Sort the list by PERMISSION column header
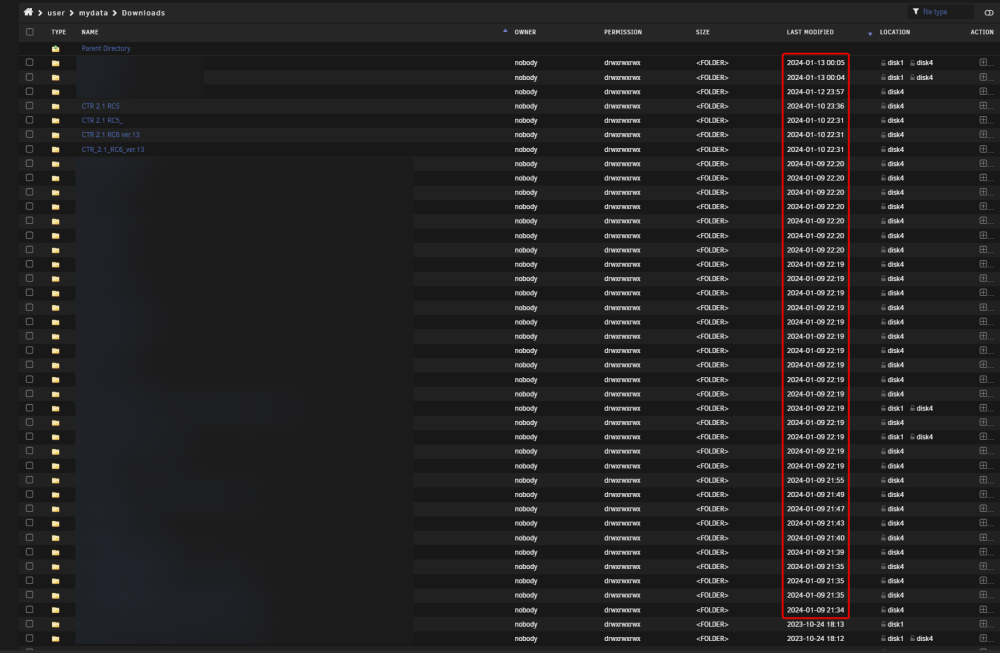1000x653 pixels. (623, 32)
